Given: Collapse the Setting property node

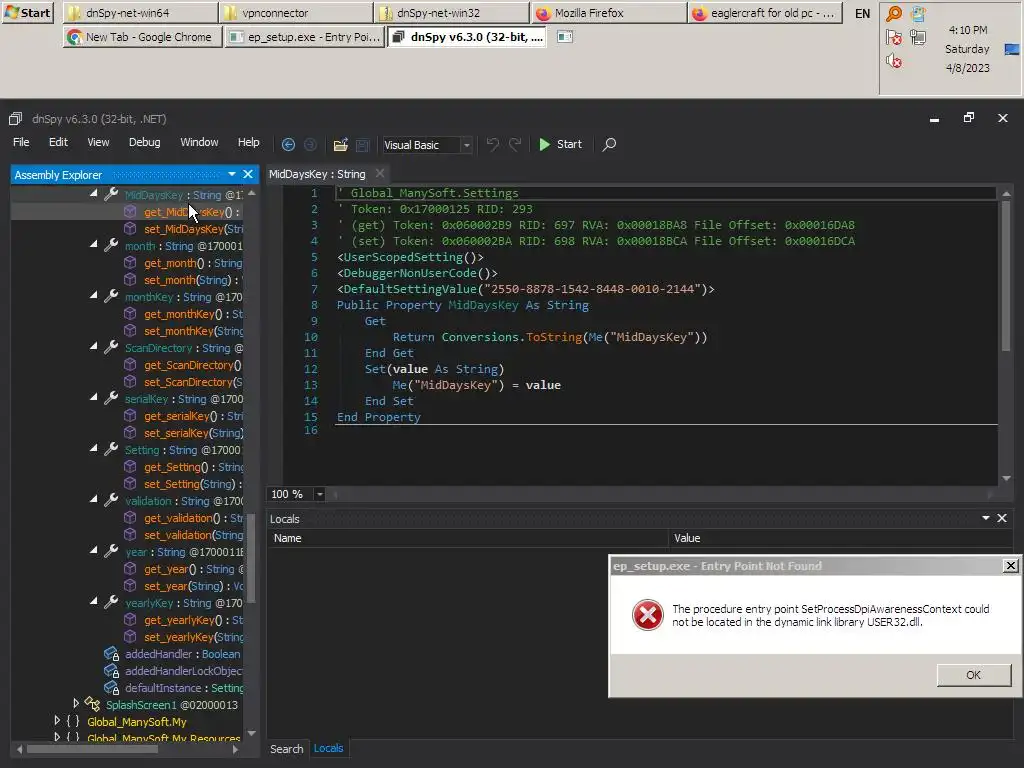Looking at the screenshot, I should (93, 448).
